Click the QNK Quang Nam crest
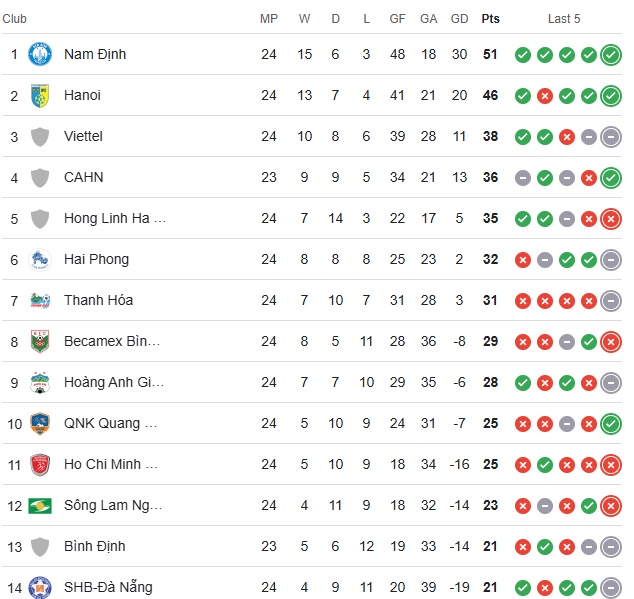 pyautogui.click(x=40, y=423)
